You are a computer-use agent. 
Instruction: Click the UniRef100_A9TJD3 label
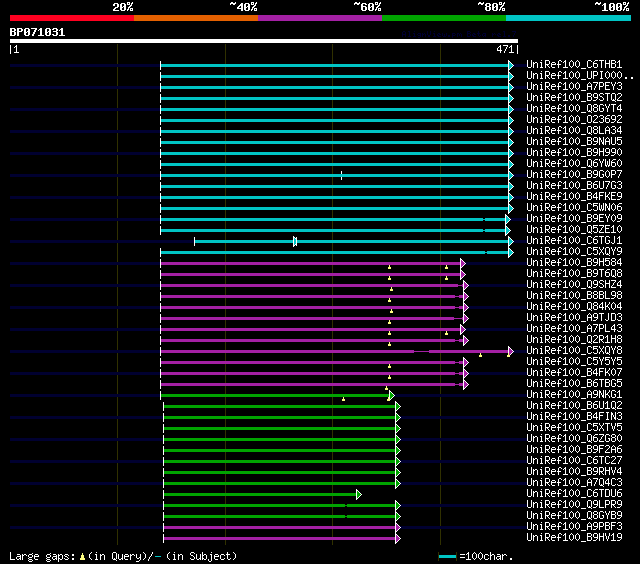(x=574, y=318)
